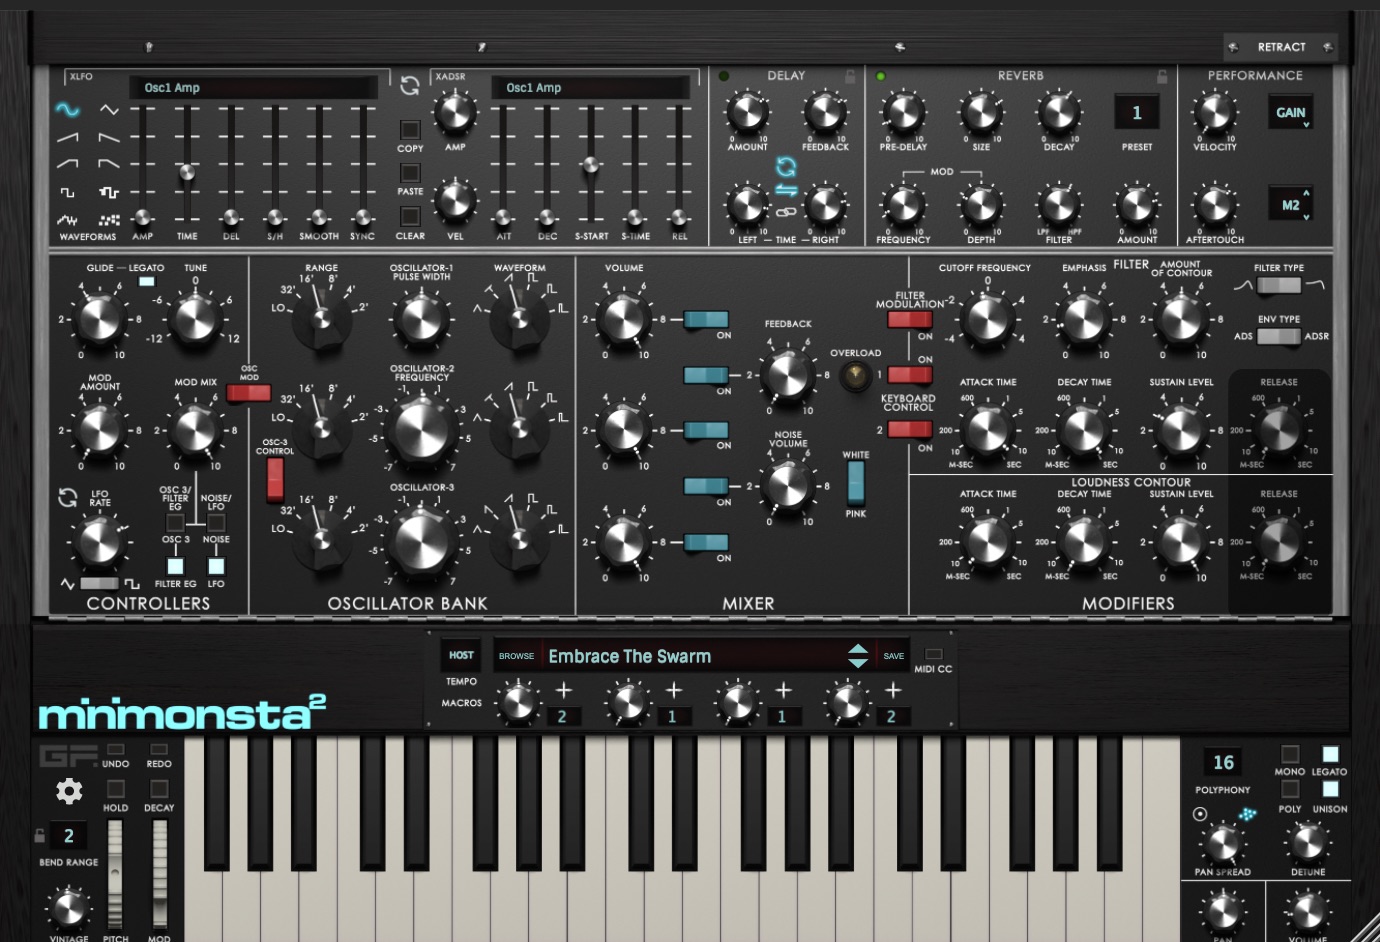The image size is (1380, 942).
Task: Click the plus next to the second macro knob
Action: (x=674, y=690)
